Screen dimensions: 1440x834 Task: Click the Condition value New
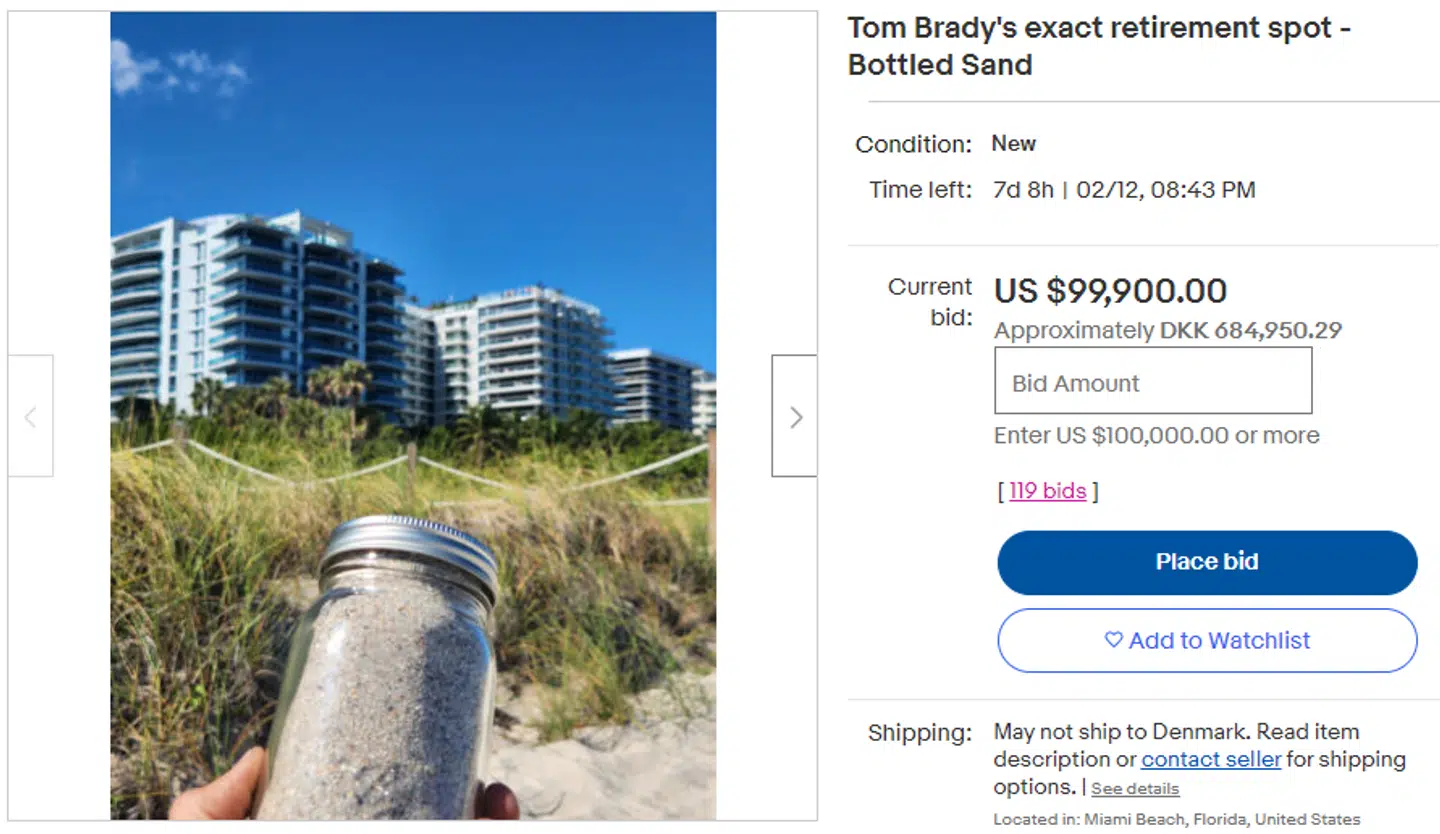(x=1013, y=144)
